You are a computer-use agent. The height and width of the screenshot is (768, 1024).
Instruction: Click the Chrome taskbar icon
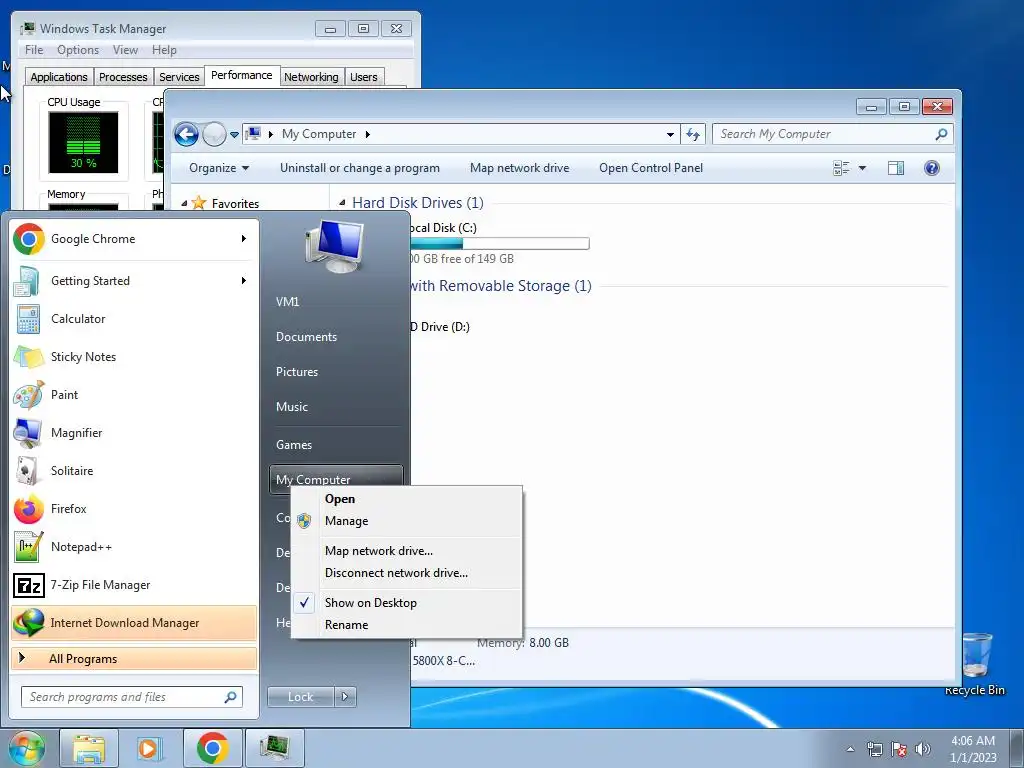[212, 748]
